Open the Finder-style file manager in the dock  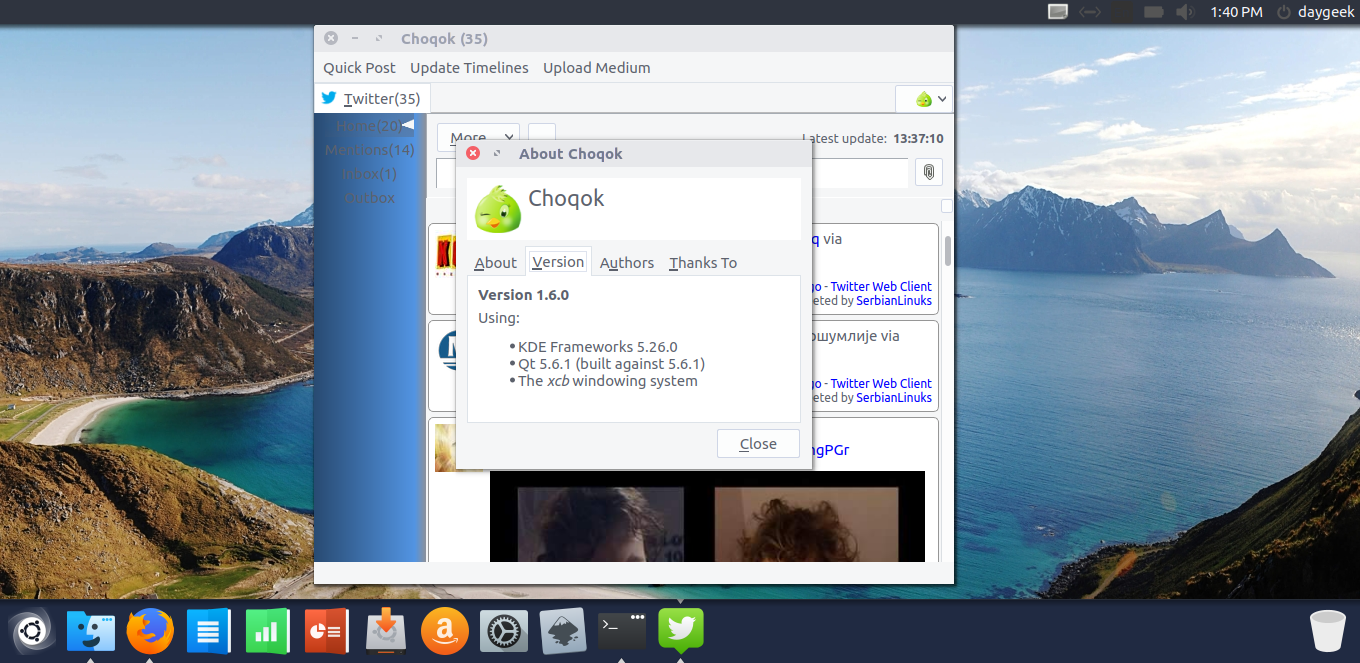(90, 632)
